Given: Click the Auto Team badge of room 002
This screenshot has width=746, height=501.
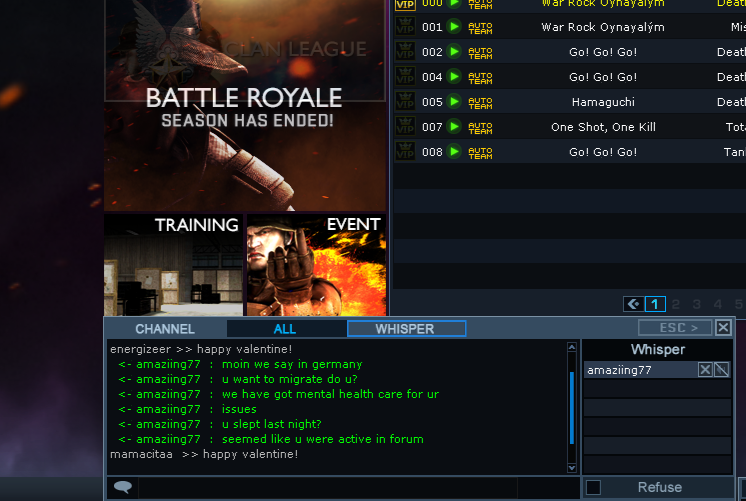Looking at the screenshot, I should [480, 53].
